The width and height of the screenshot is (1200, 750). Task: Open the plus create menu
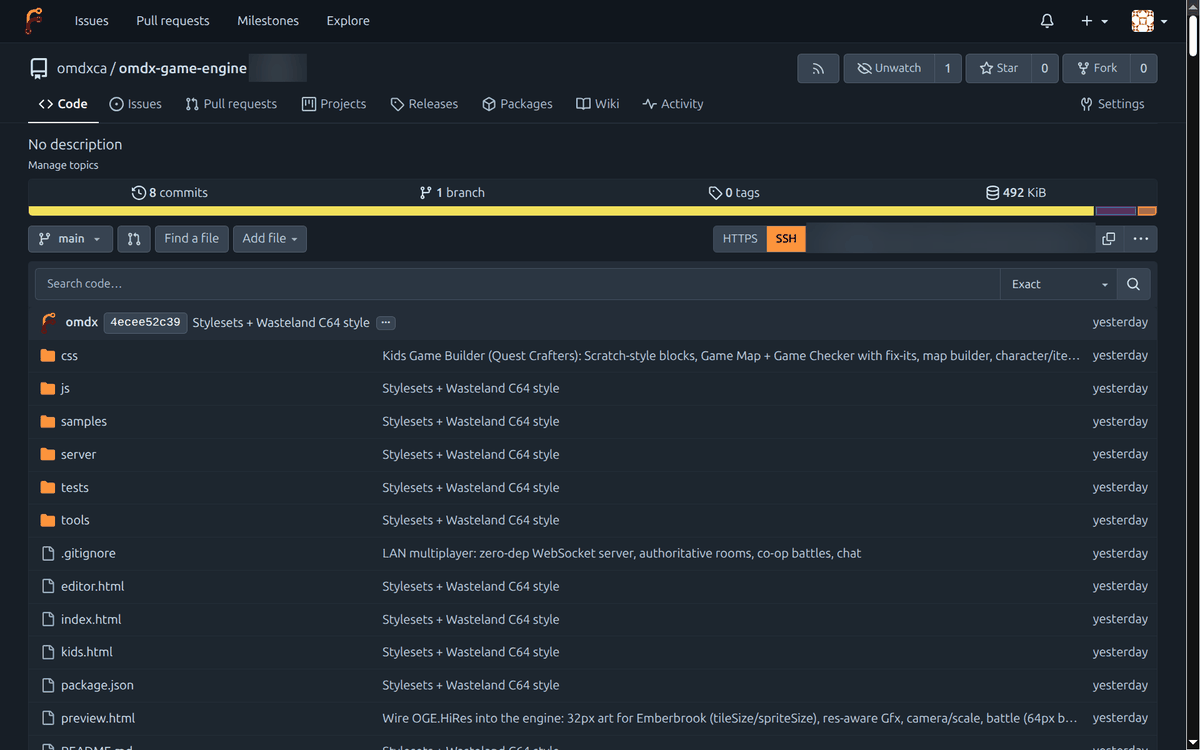(x=1094, y=20)
